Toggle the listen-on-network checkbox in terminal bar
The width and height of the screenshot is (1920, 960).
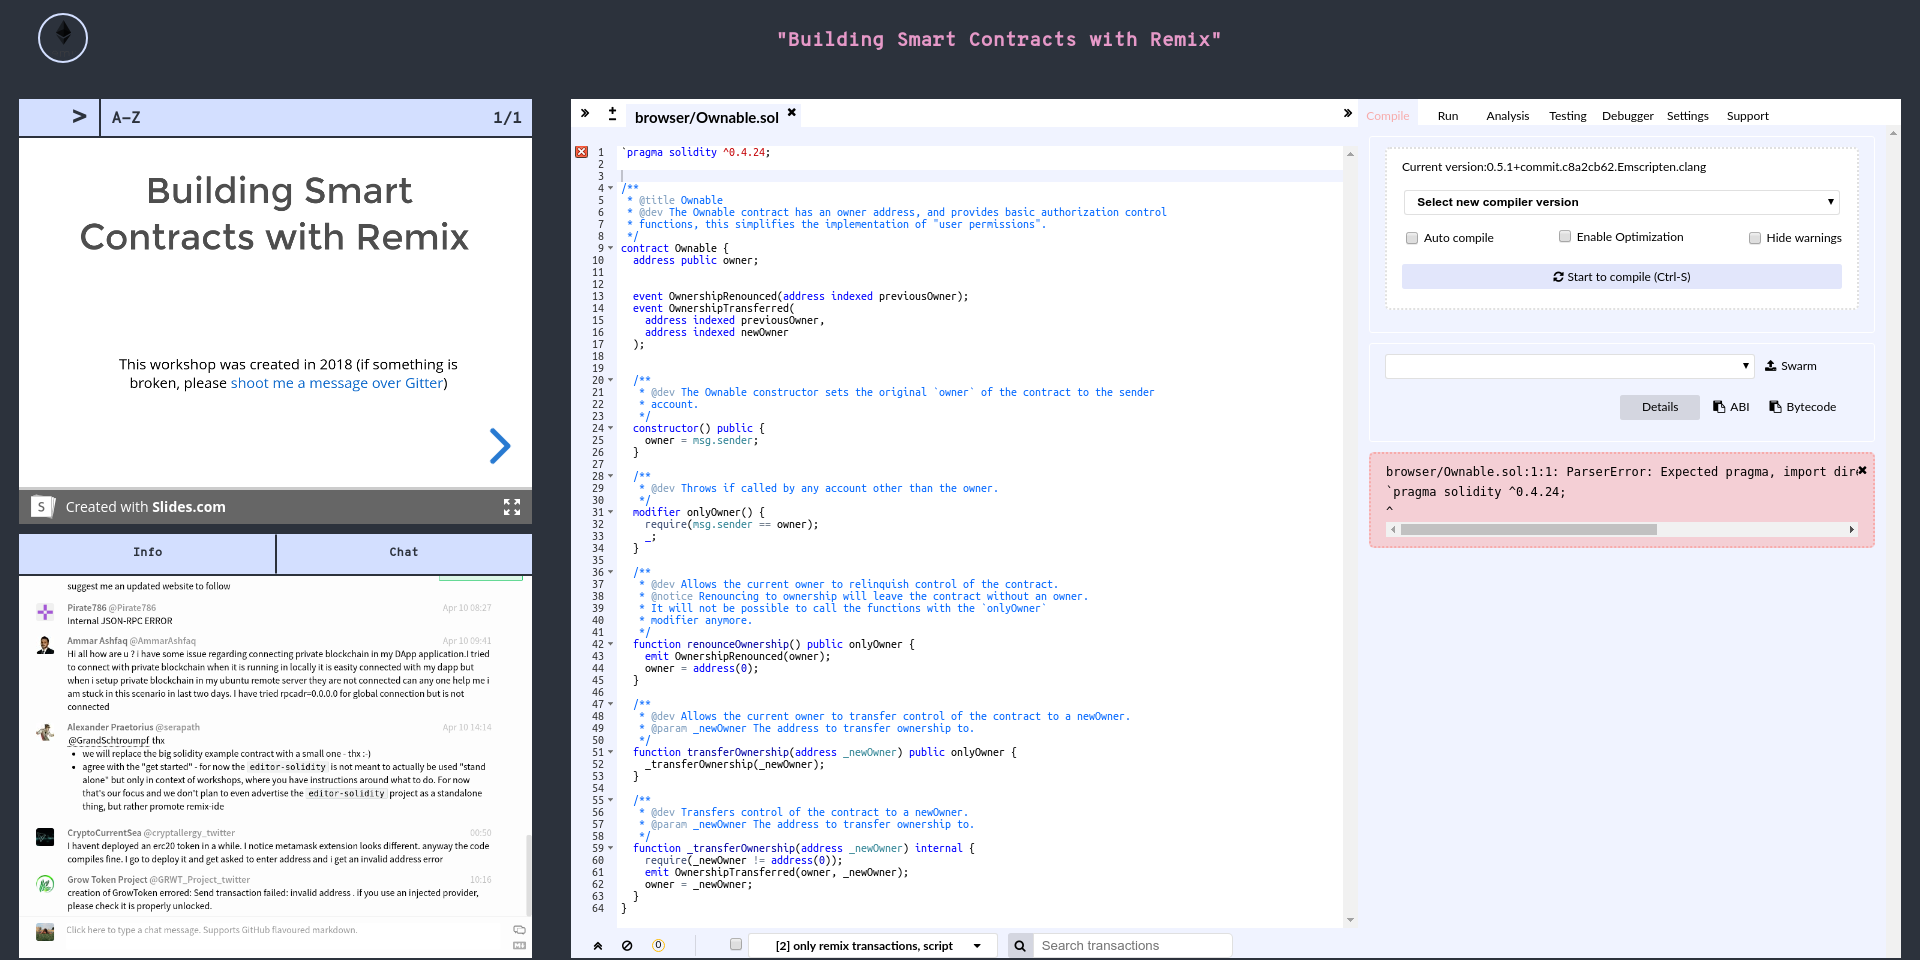click(736, 944)
